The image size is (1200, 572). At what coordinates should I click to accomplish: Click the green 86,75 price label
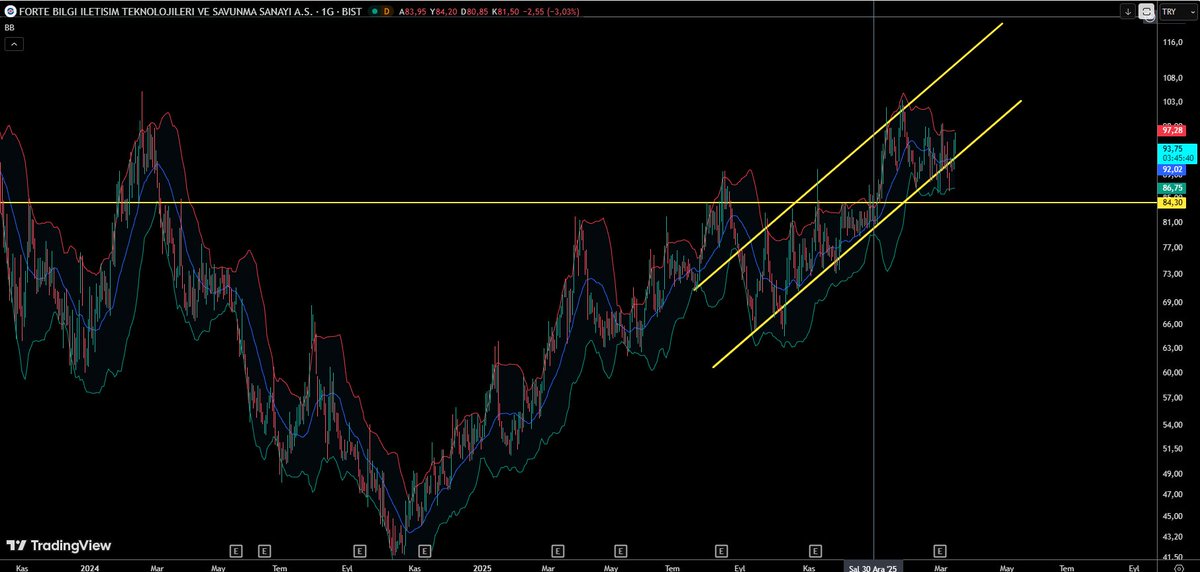[1172, 188]
